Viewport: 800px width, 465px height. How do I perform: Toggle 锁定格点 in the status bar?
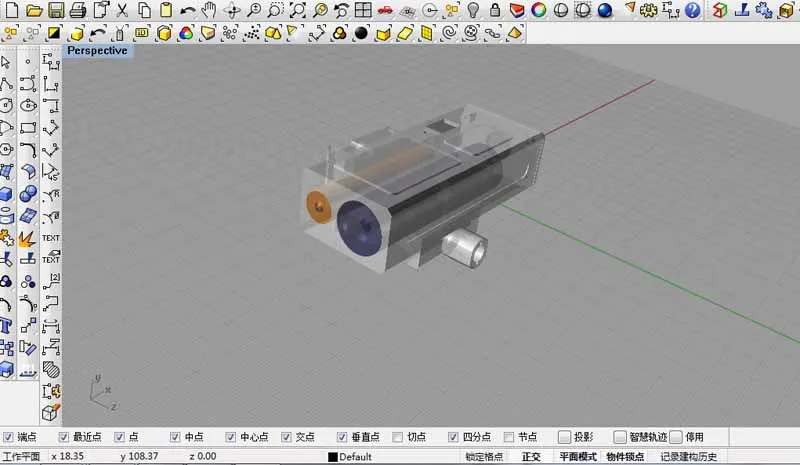[x=484, y=457]
